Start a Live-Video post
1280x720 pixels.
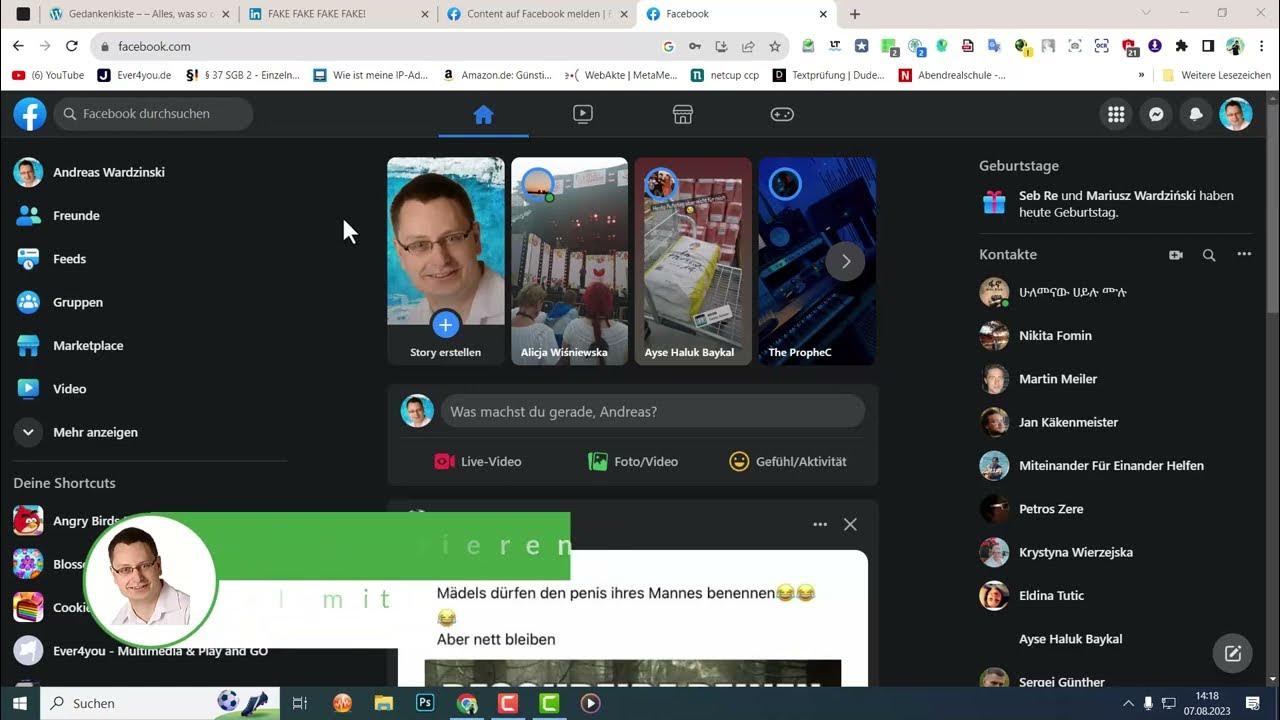478,461
